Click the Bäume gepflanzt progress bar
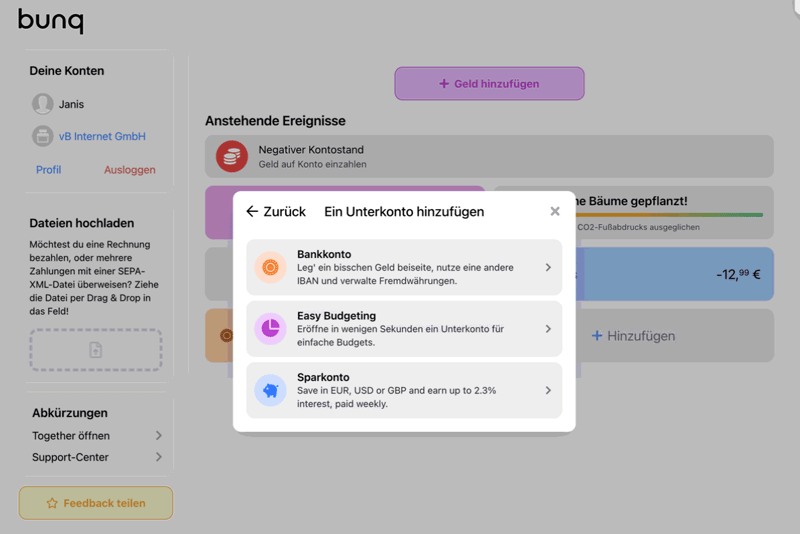This screenshot has width=800, height=534. click(x=669, y=215)
